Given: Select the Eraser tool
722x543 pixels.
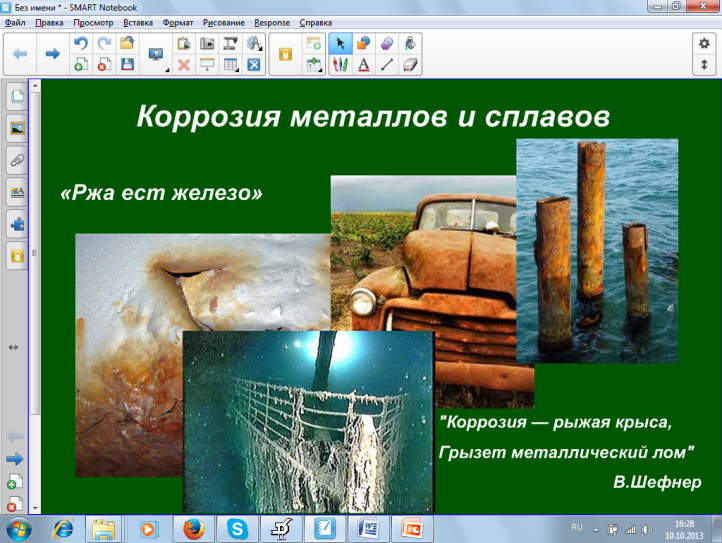Looking at the screenshot, I should click(410, 64).
